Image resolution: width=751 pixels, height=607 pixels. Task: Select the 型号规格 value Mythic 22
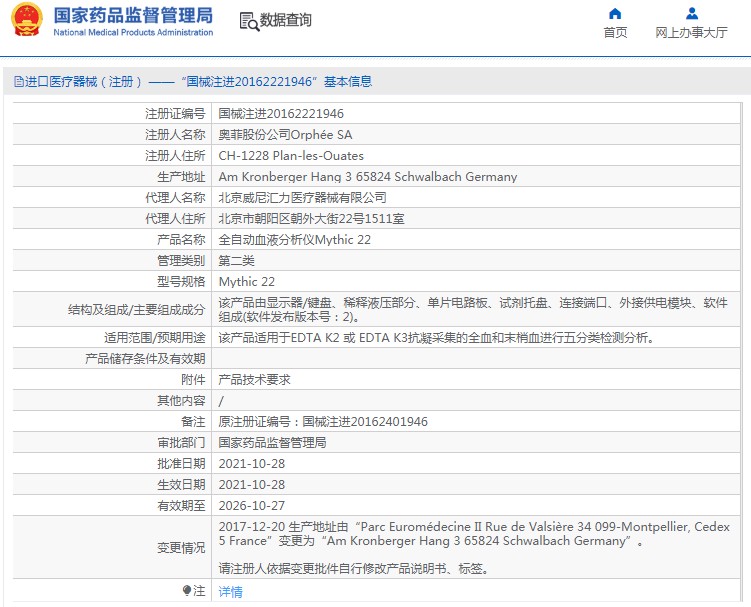tap(247, 282)
